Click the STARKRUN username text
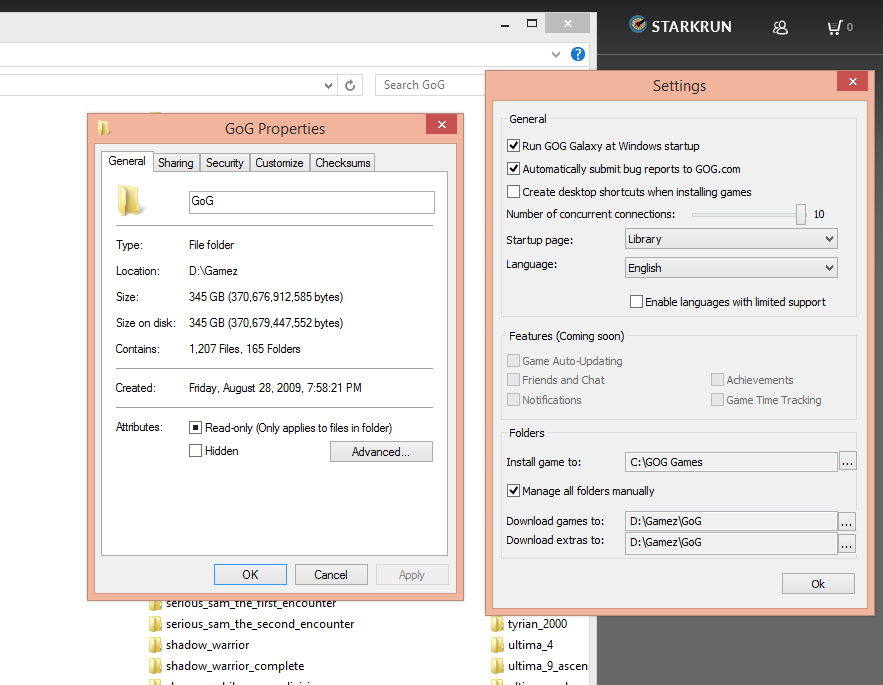Screen dimensions: 883x685 pyautogui.click(x=692, y=26)
